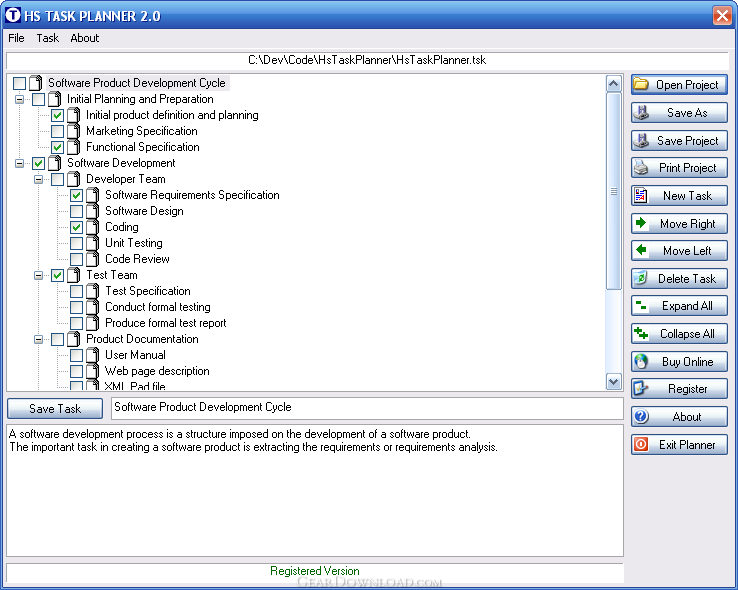Viewport: 738px width, 590px height.
Task: Select the Produce formal test report item
Action: pyautogui.click(x=166, y=323)
